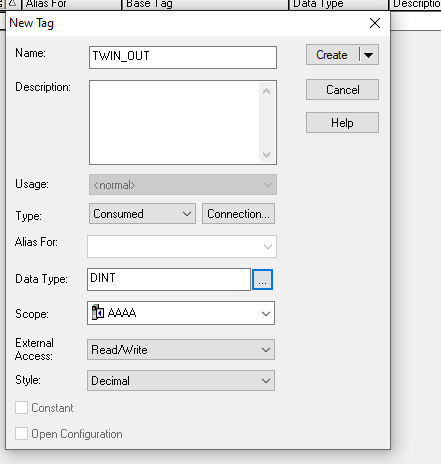Click the controller icon in Scope field
This screenshot has height=464, width=441.
pyautogui.click(x=98, y=312)
